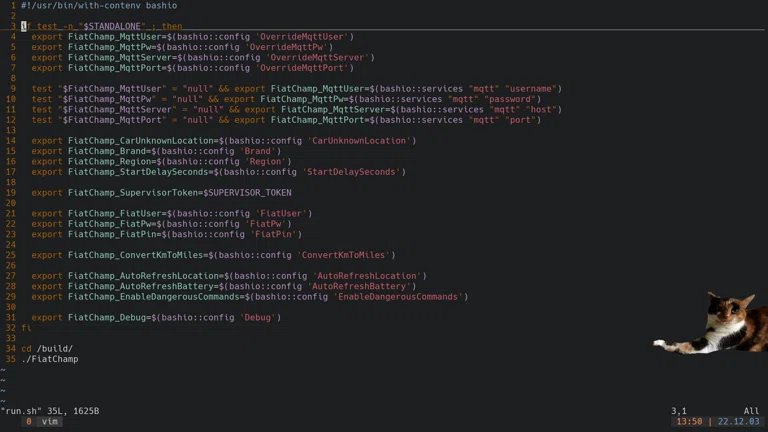Screen dimensions: 768x432
Task: Click 'FiatChamp_MqttUser' export on line 4
Action: point(115,37)
